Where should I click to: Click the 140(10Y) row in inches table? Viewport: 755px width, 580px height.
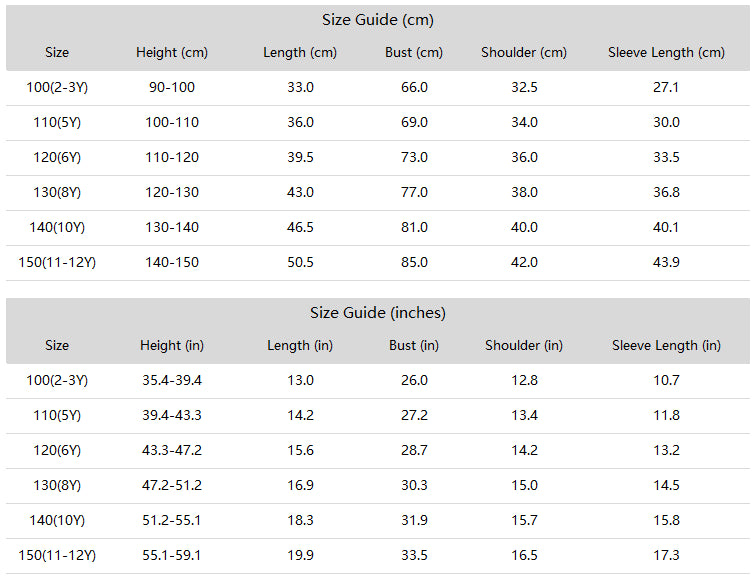click(x=378, y=520)
